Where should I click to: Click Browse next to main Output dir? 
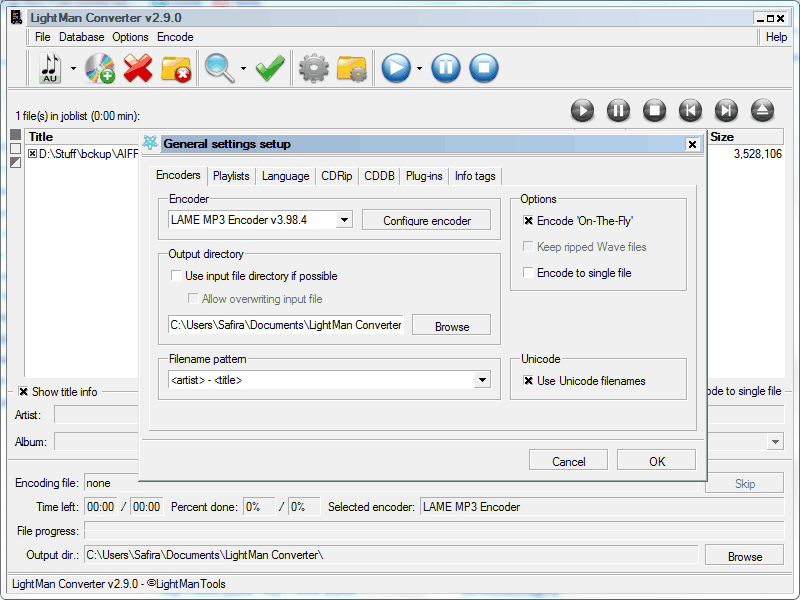(x=744, y=556)
